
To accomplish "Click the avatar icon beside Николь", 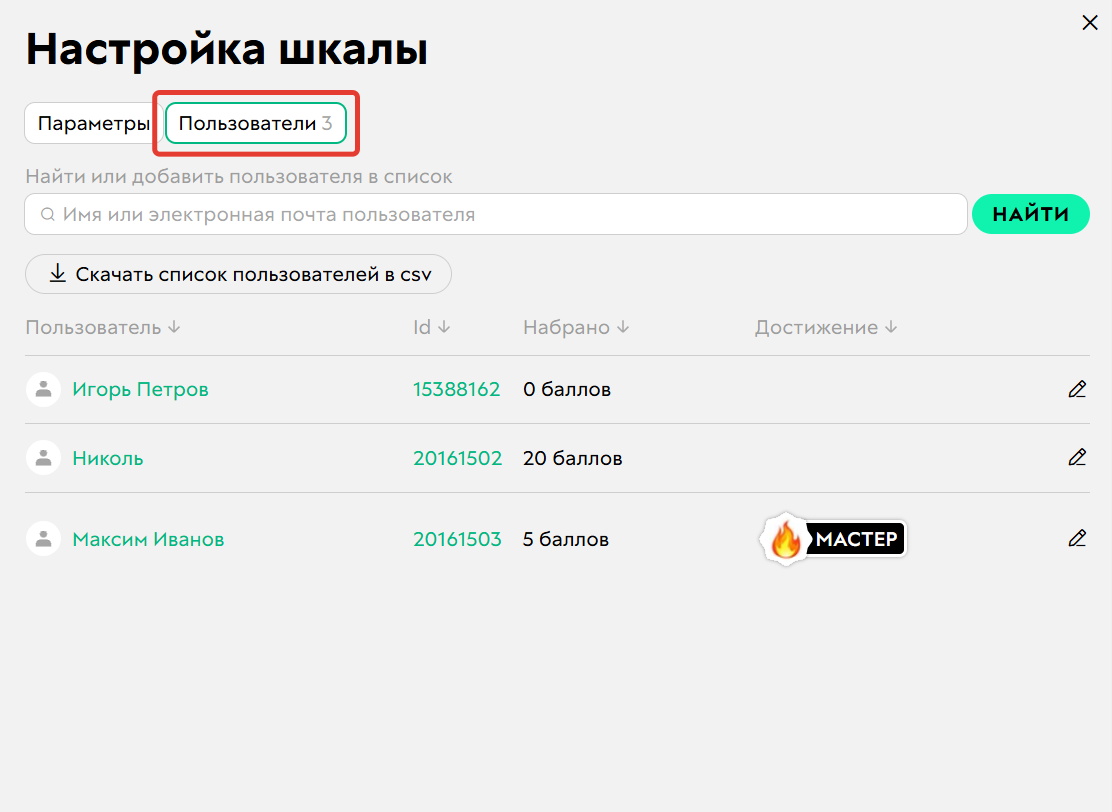I will (x=43, y=457).
